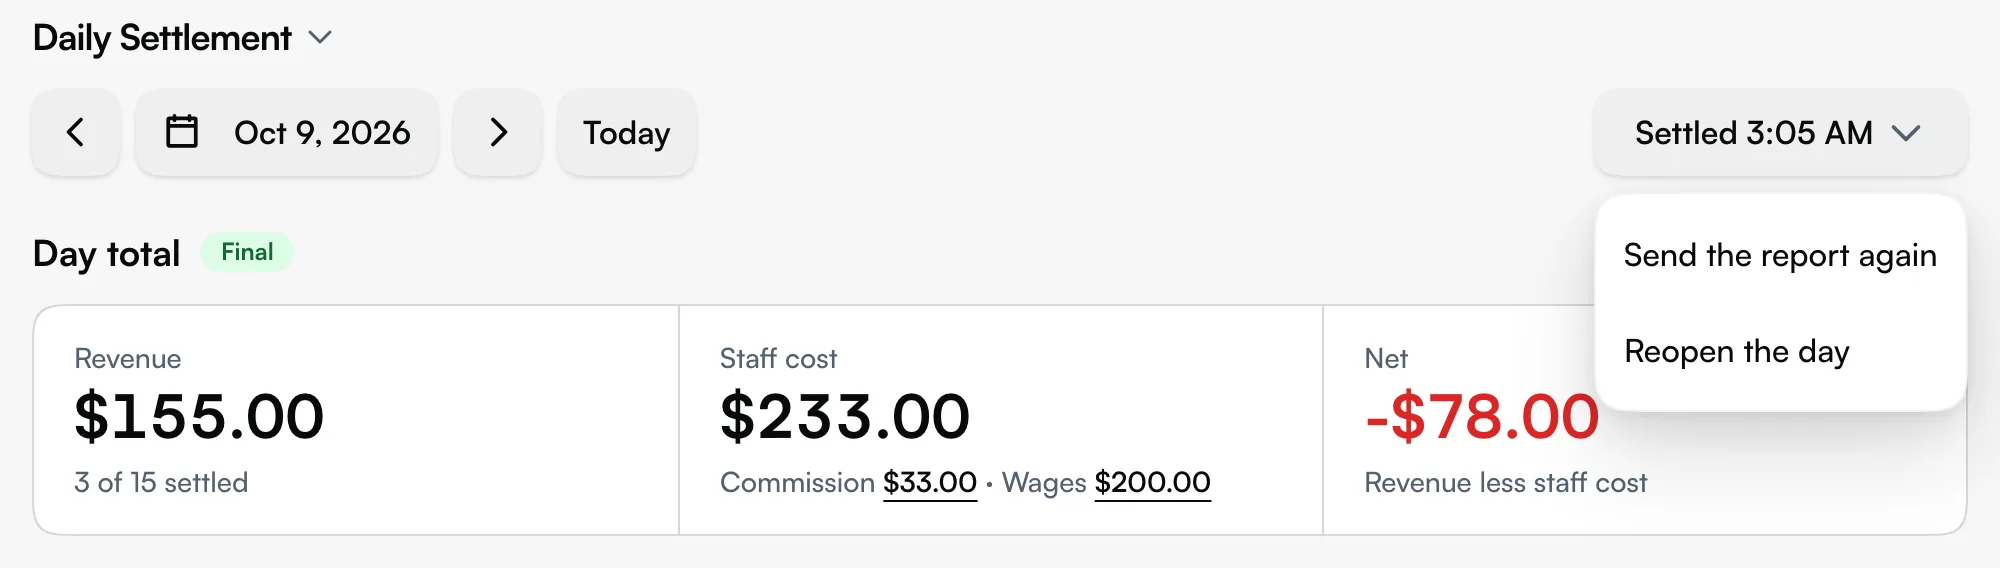Screen dimensions: 2000x568
Task: Click the Day total heading
Action: [107, 254]
